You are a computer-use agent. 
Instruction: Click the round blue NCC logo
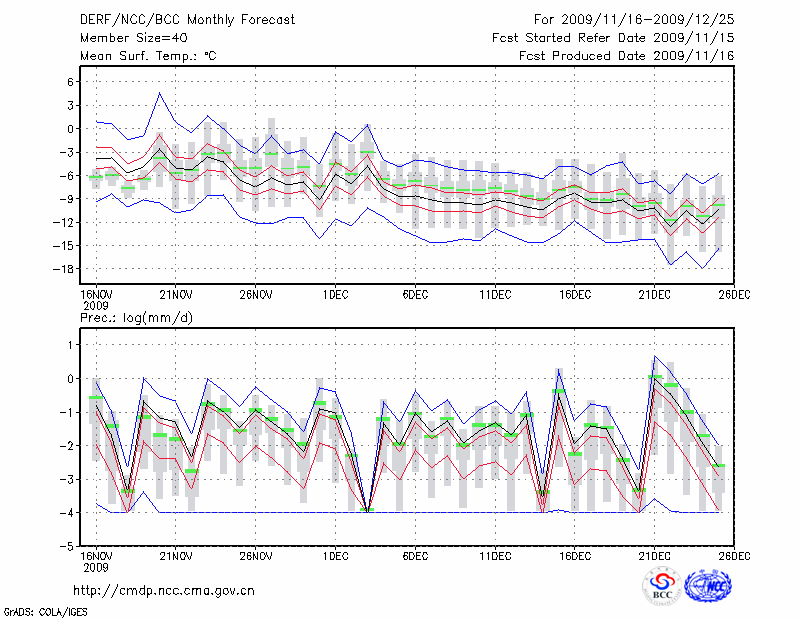coord(707,587)
